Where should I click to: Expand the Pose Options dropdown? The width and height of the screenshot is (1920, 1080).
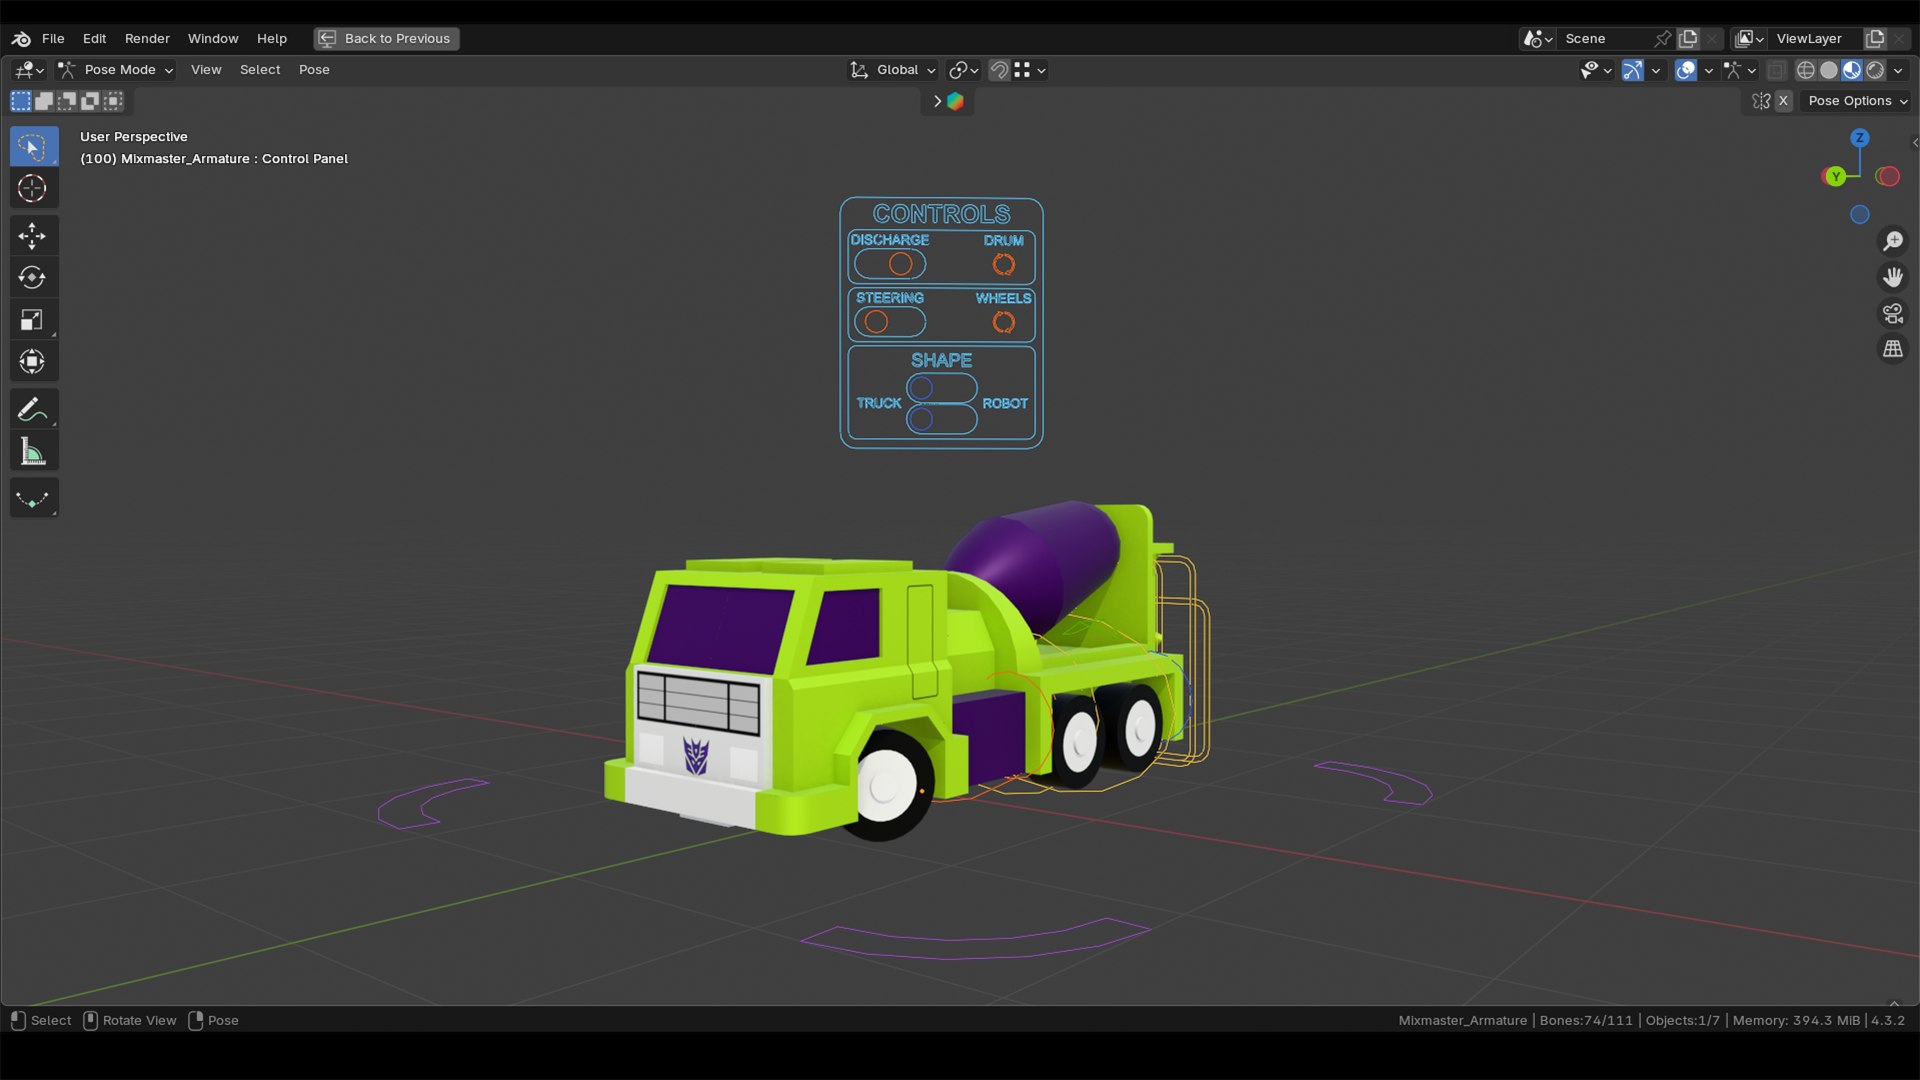coord(1857,101)
